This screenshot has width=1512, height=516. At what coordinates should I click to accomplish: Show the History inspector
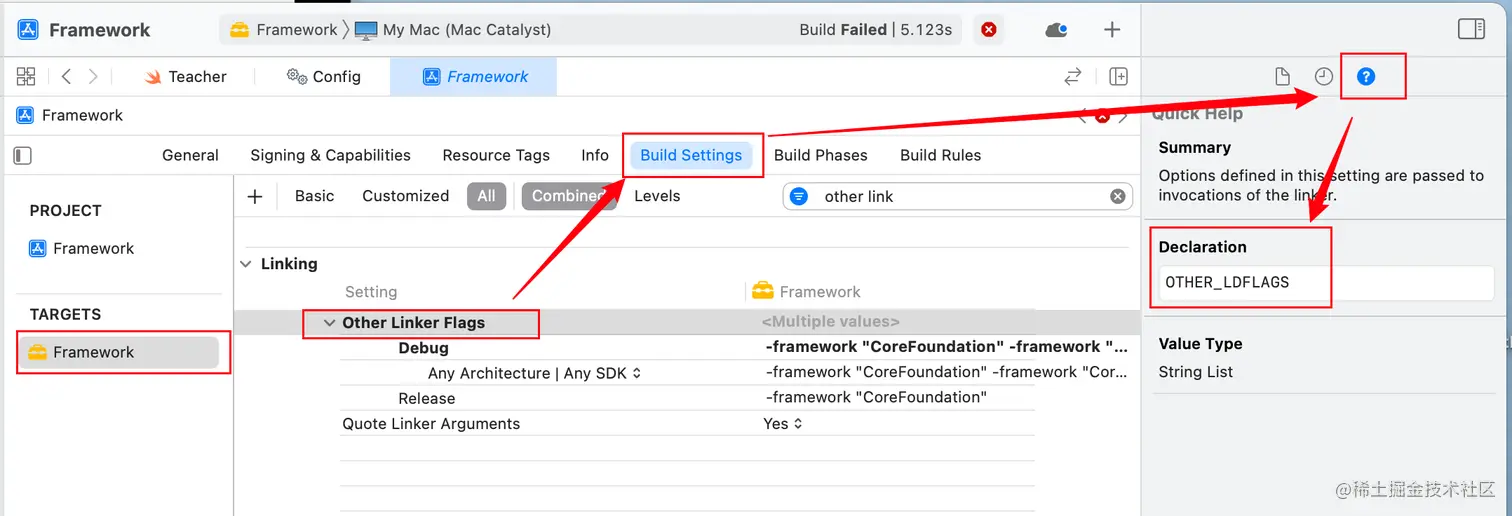pyautogui.click(x=1324, y=77)
